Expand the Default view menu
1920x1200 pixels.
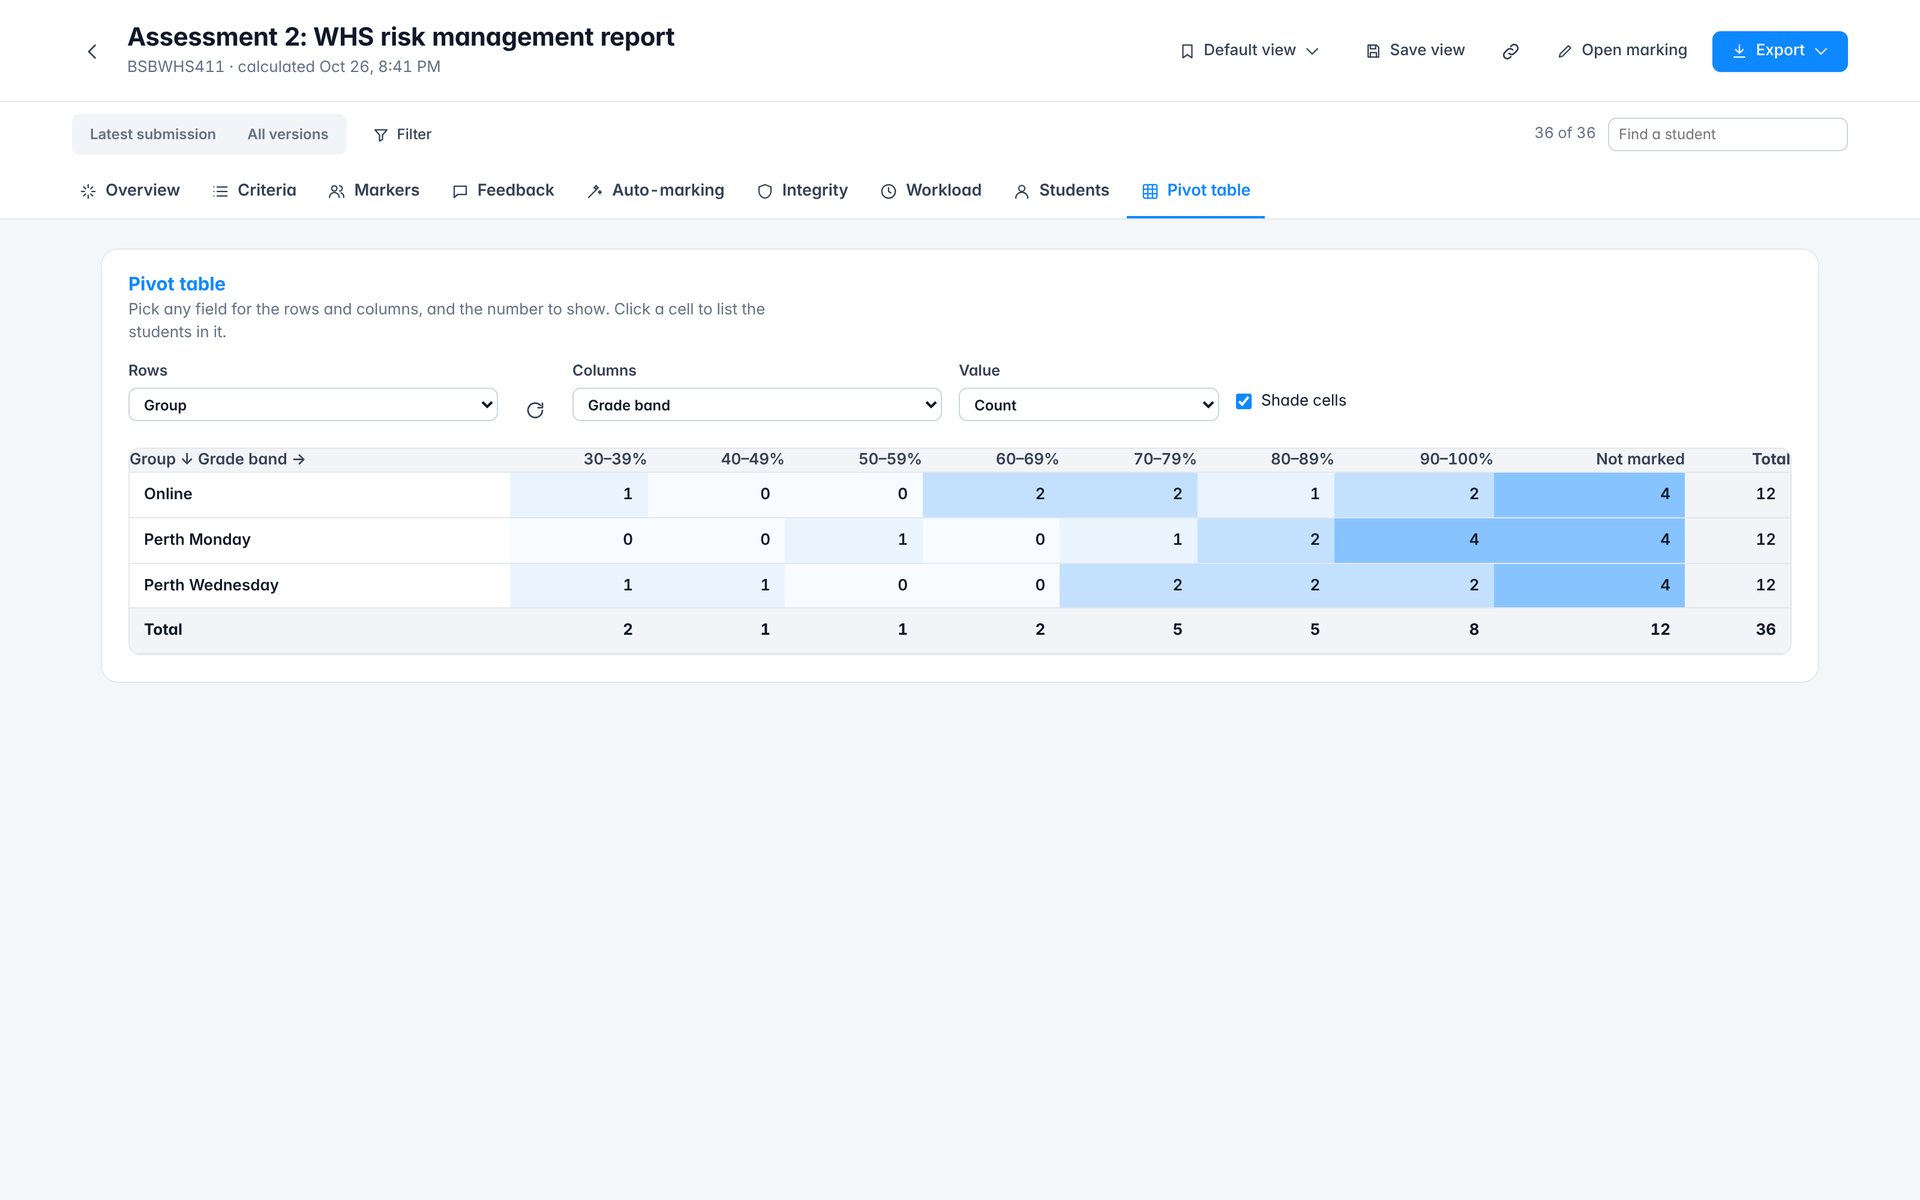[1250, 51]
